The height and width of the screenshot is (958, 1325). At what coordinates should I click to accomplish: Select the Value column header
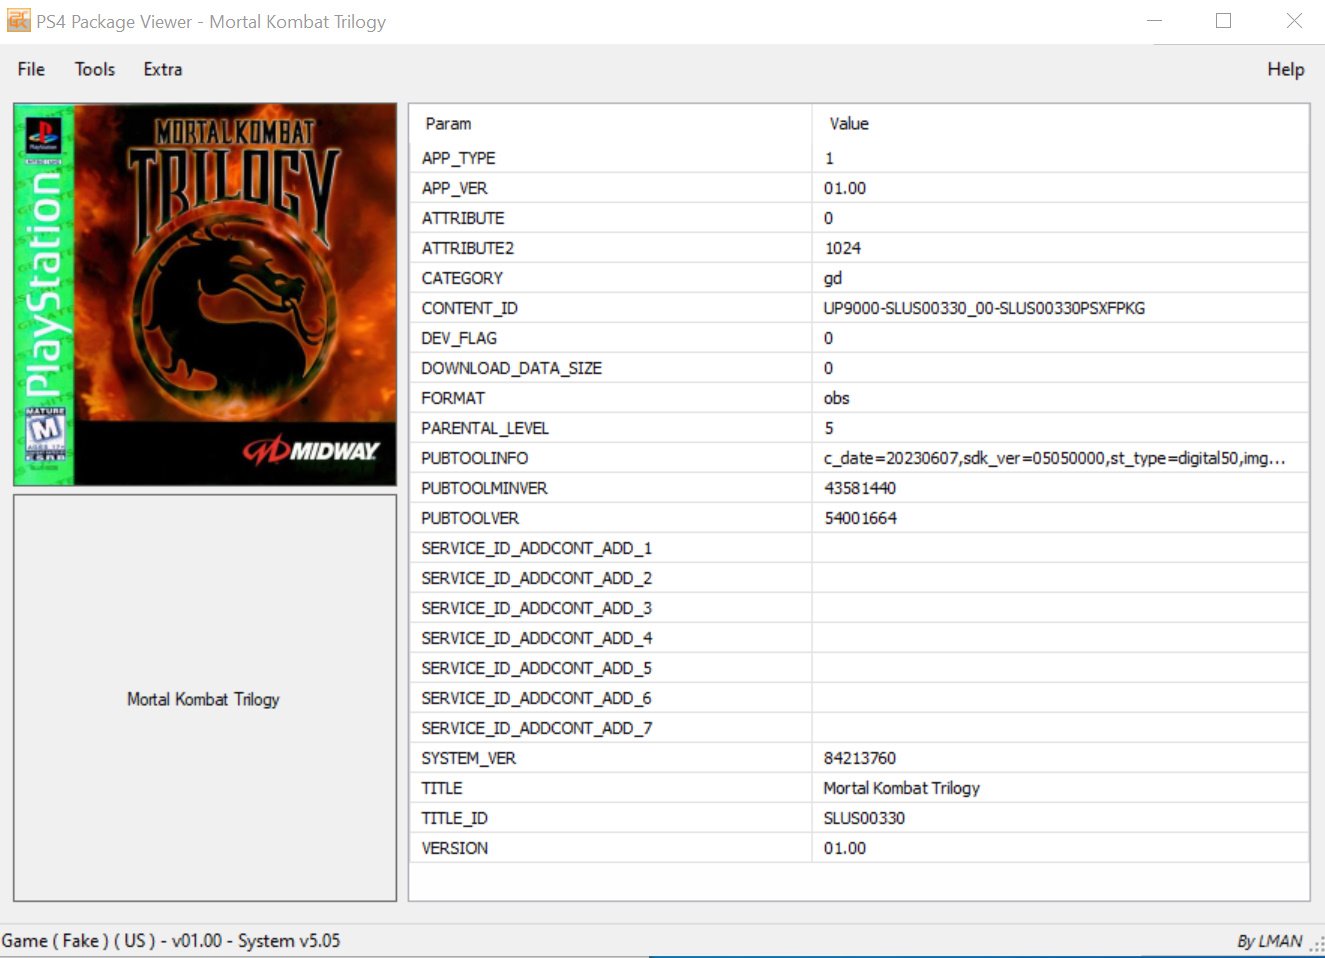pos(1060,123)
